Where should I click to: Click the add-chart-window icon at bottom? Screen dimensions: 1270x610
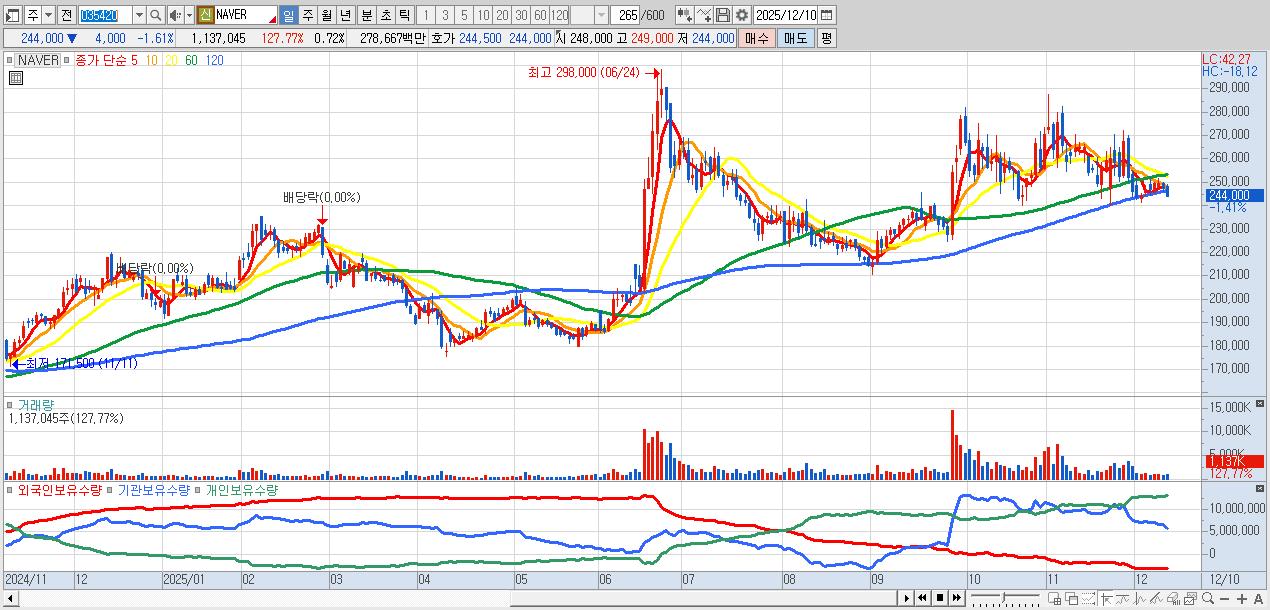[x=1054, y=598]
